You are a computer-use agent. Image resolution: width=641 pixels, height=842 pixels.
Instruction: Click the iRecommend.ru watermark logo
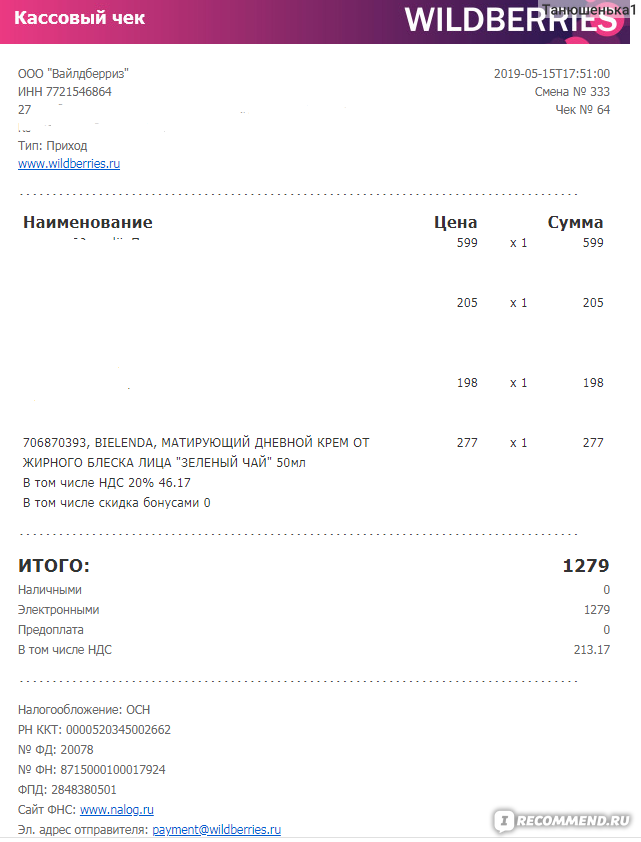coord(562,821)
